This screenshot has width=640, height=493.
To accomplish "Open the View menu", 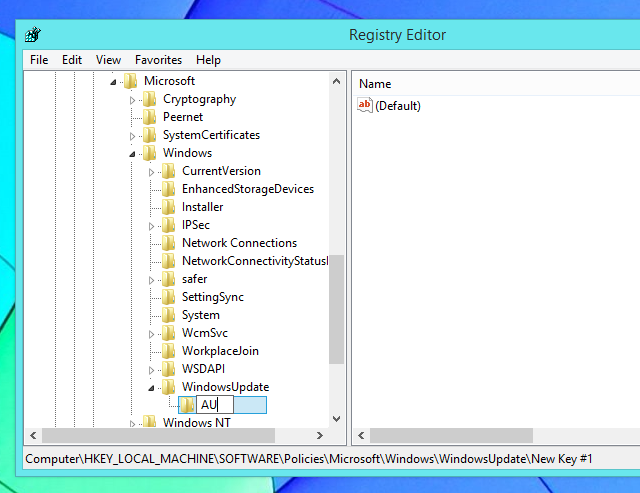I will tap(108, 60).
